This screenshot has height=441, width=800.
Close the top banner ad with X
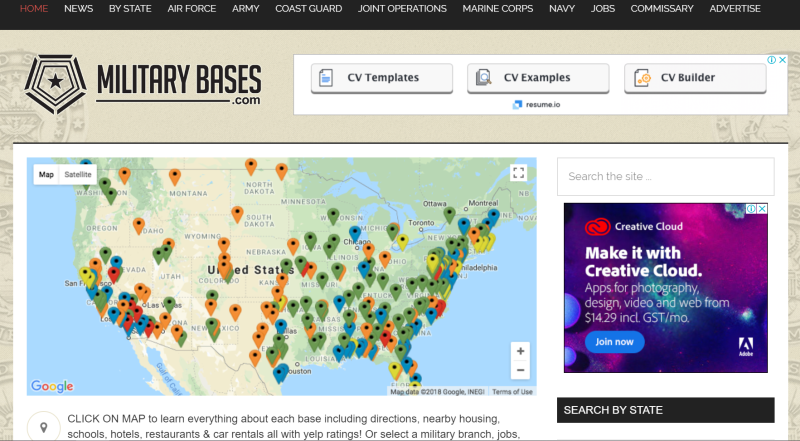(x=782, y=60)
